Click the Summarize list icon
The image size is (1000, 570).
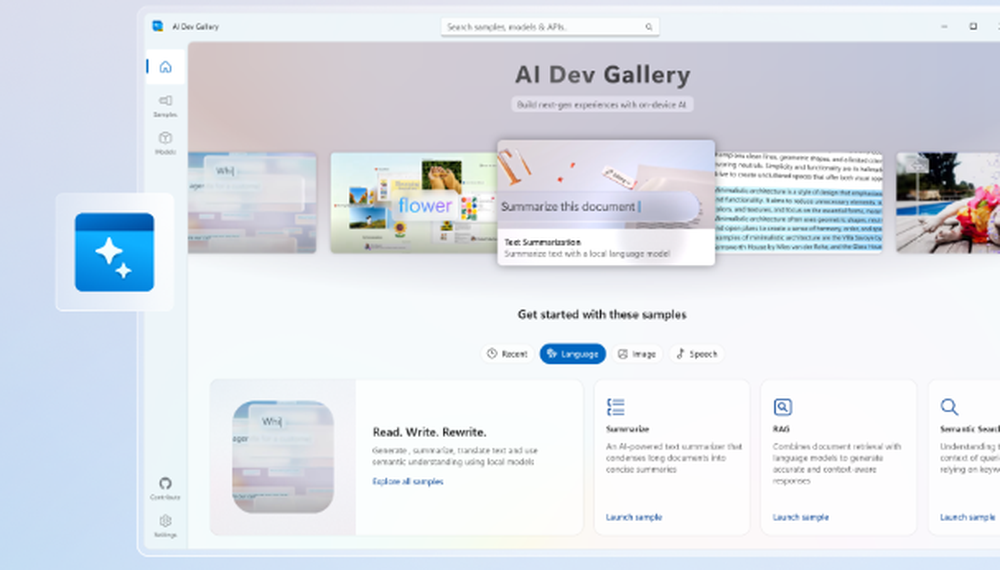615,407
